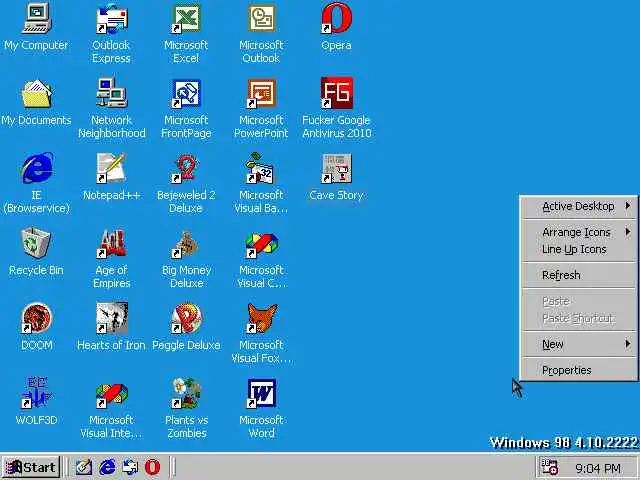Click the first Quick Launch pencil icon

coord(84,467)
